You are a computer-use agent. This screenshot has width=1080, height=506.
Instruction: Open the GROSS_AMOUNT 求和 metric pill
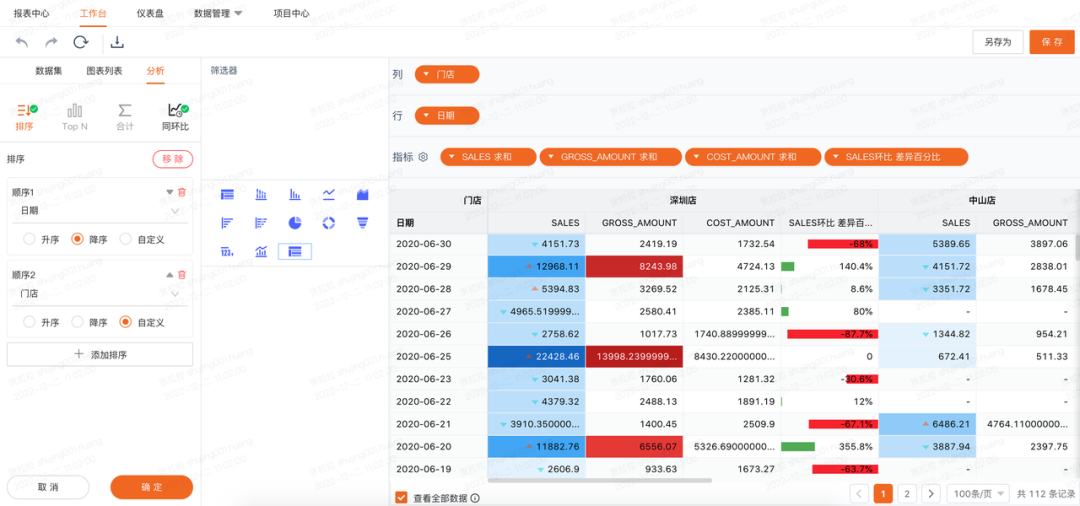[x=611, y=157]
